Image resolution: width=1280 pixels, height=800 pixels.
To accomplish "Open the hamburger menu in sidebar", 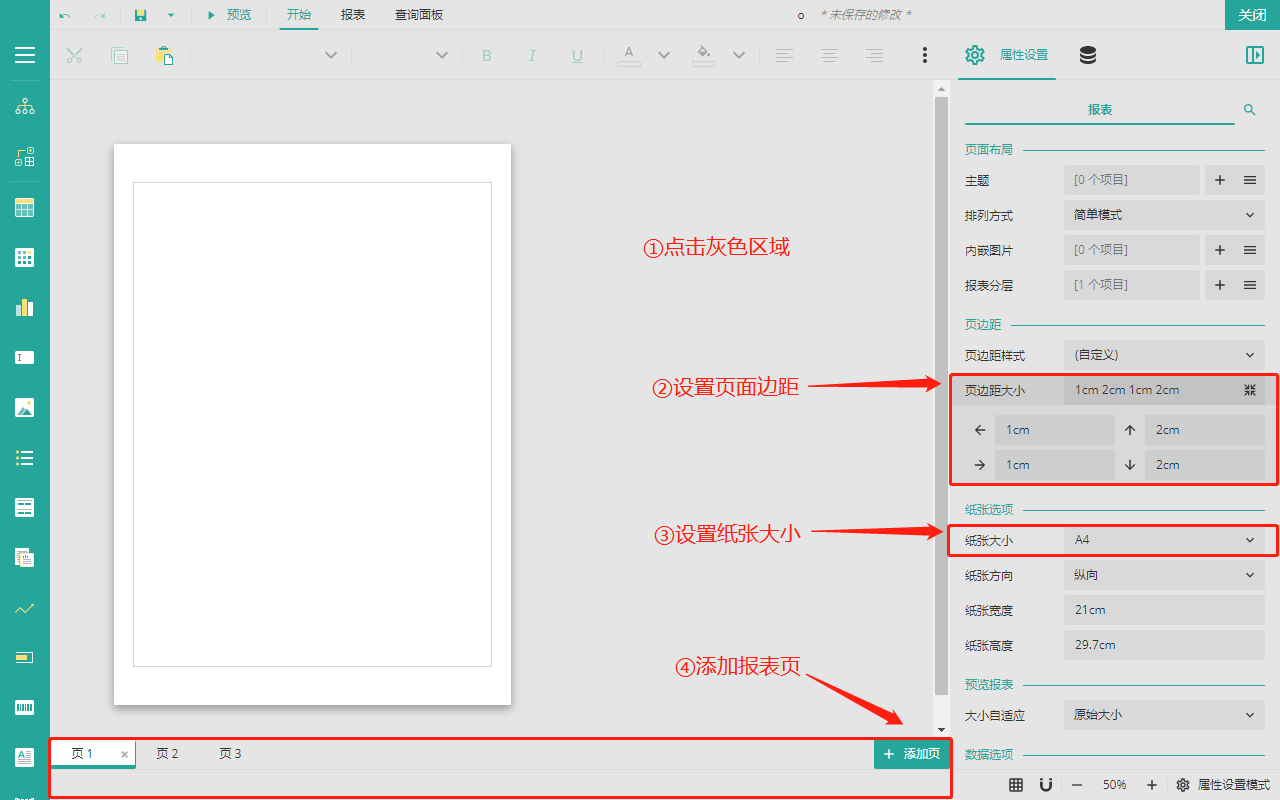I will coord(25,55).
